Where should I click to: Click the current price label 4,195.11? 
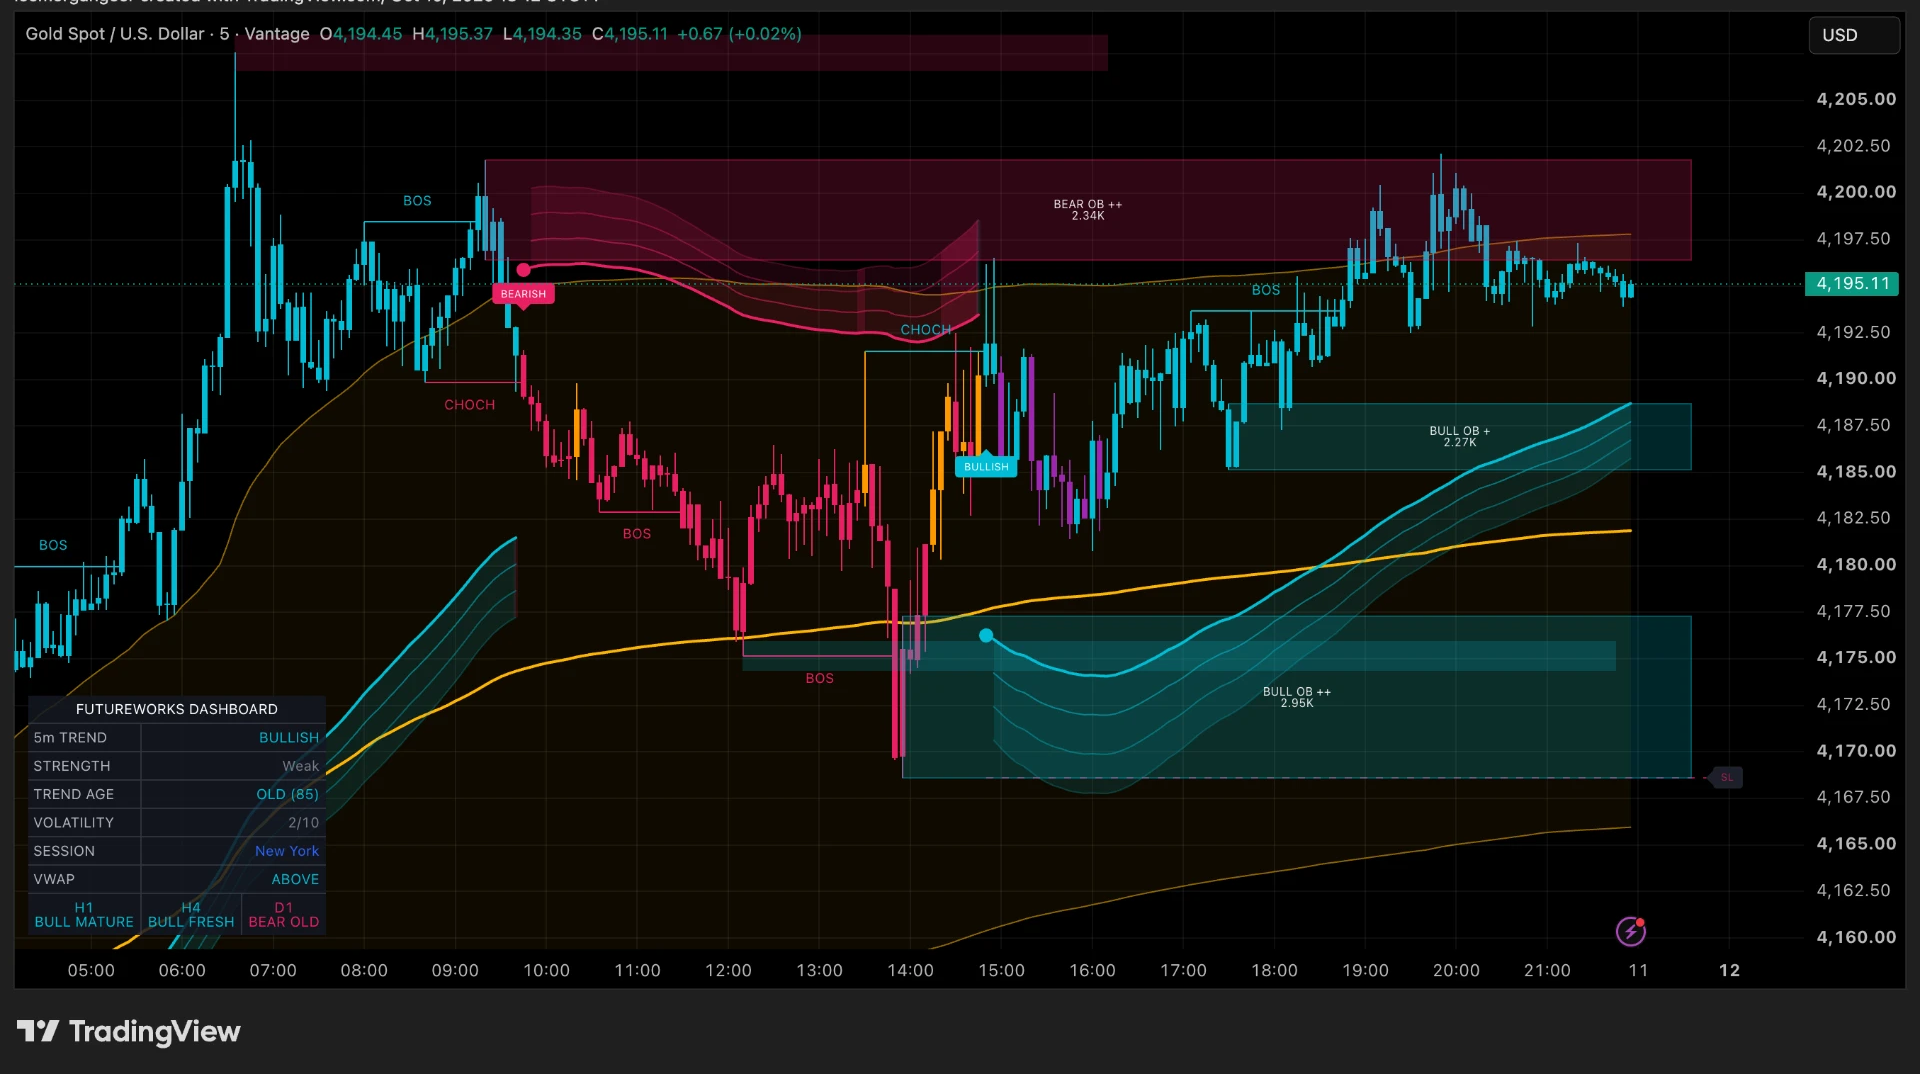pyautogui.click(x=1852, y=284)
